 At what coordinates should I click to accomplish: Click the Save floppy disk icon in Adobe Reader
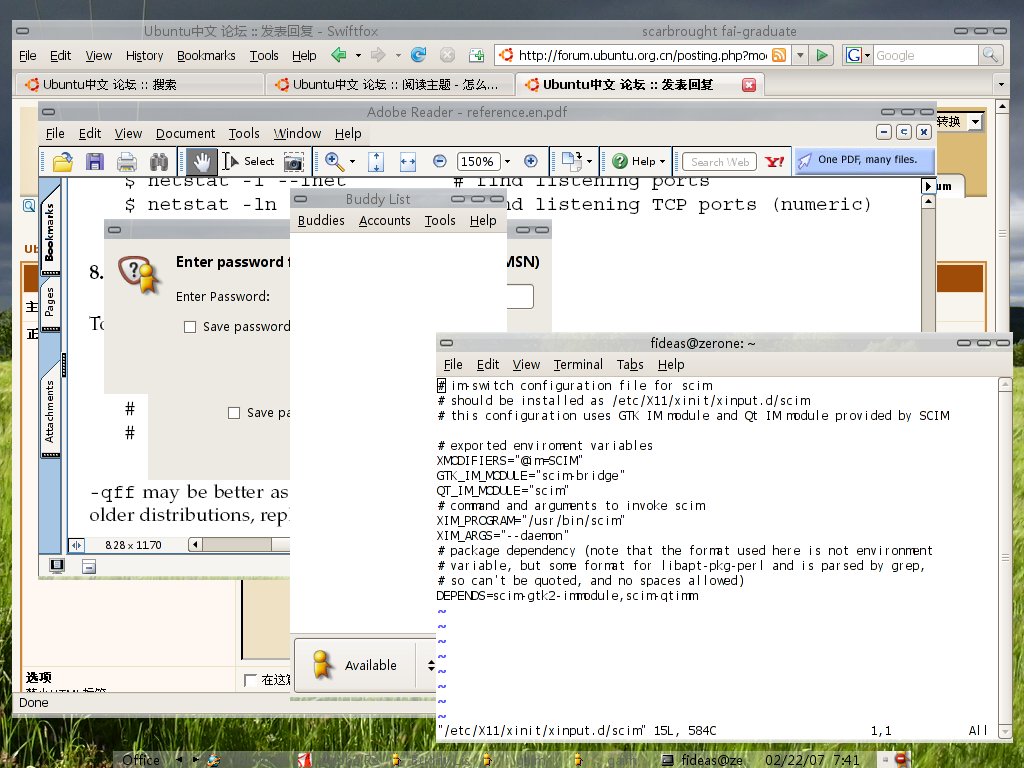[x=95, y=161]
